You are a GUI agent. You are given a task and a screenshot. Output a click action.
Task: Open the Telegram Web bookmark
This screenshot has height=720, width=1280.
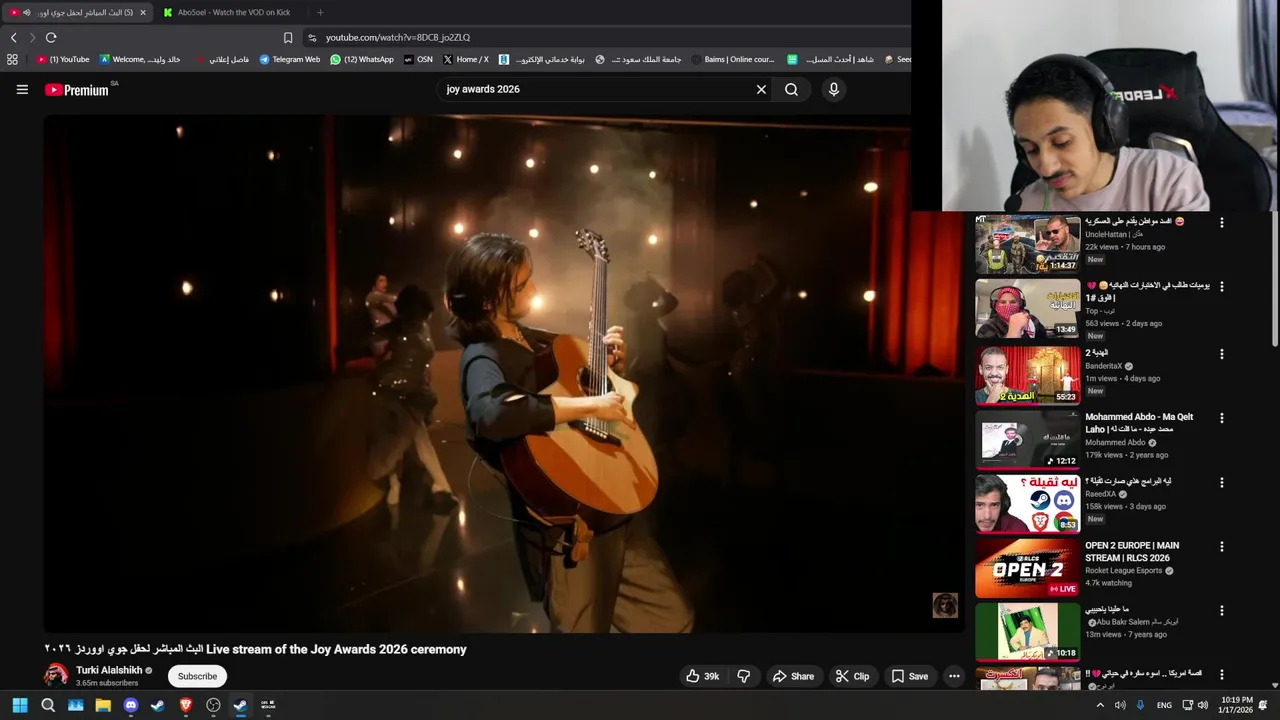coord(290,59)
